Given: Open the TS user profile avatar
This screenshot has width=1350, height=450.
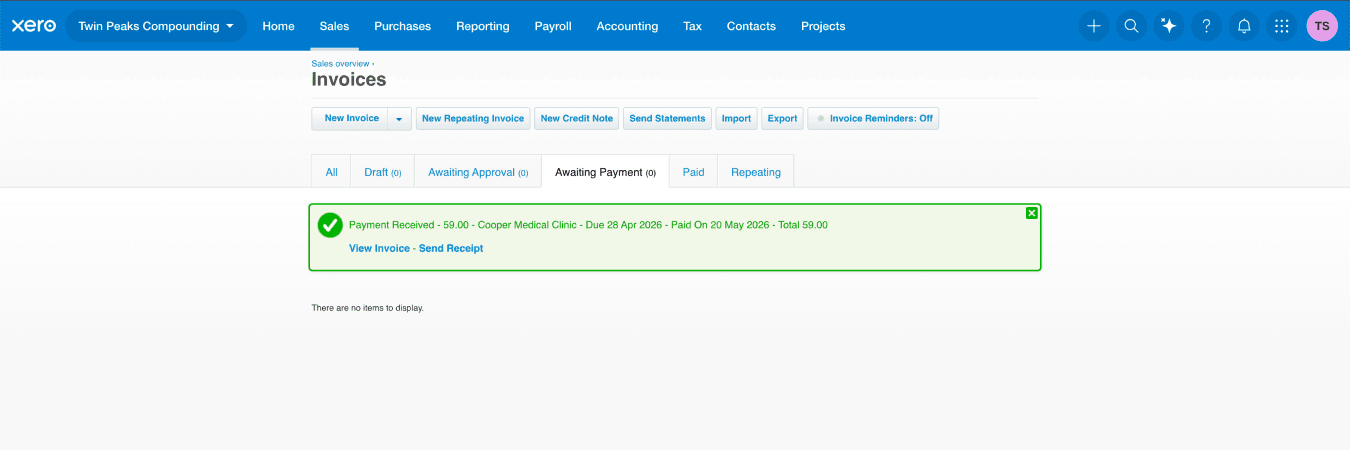Looking at the screenshot, I should [1322, 26].
